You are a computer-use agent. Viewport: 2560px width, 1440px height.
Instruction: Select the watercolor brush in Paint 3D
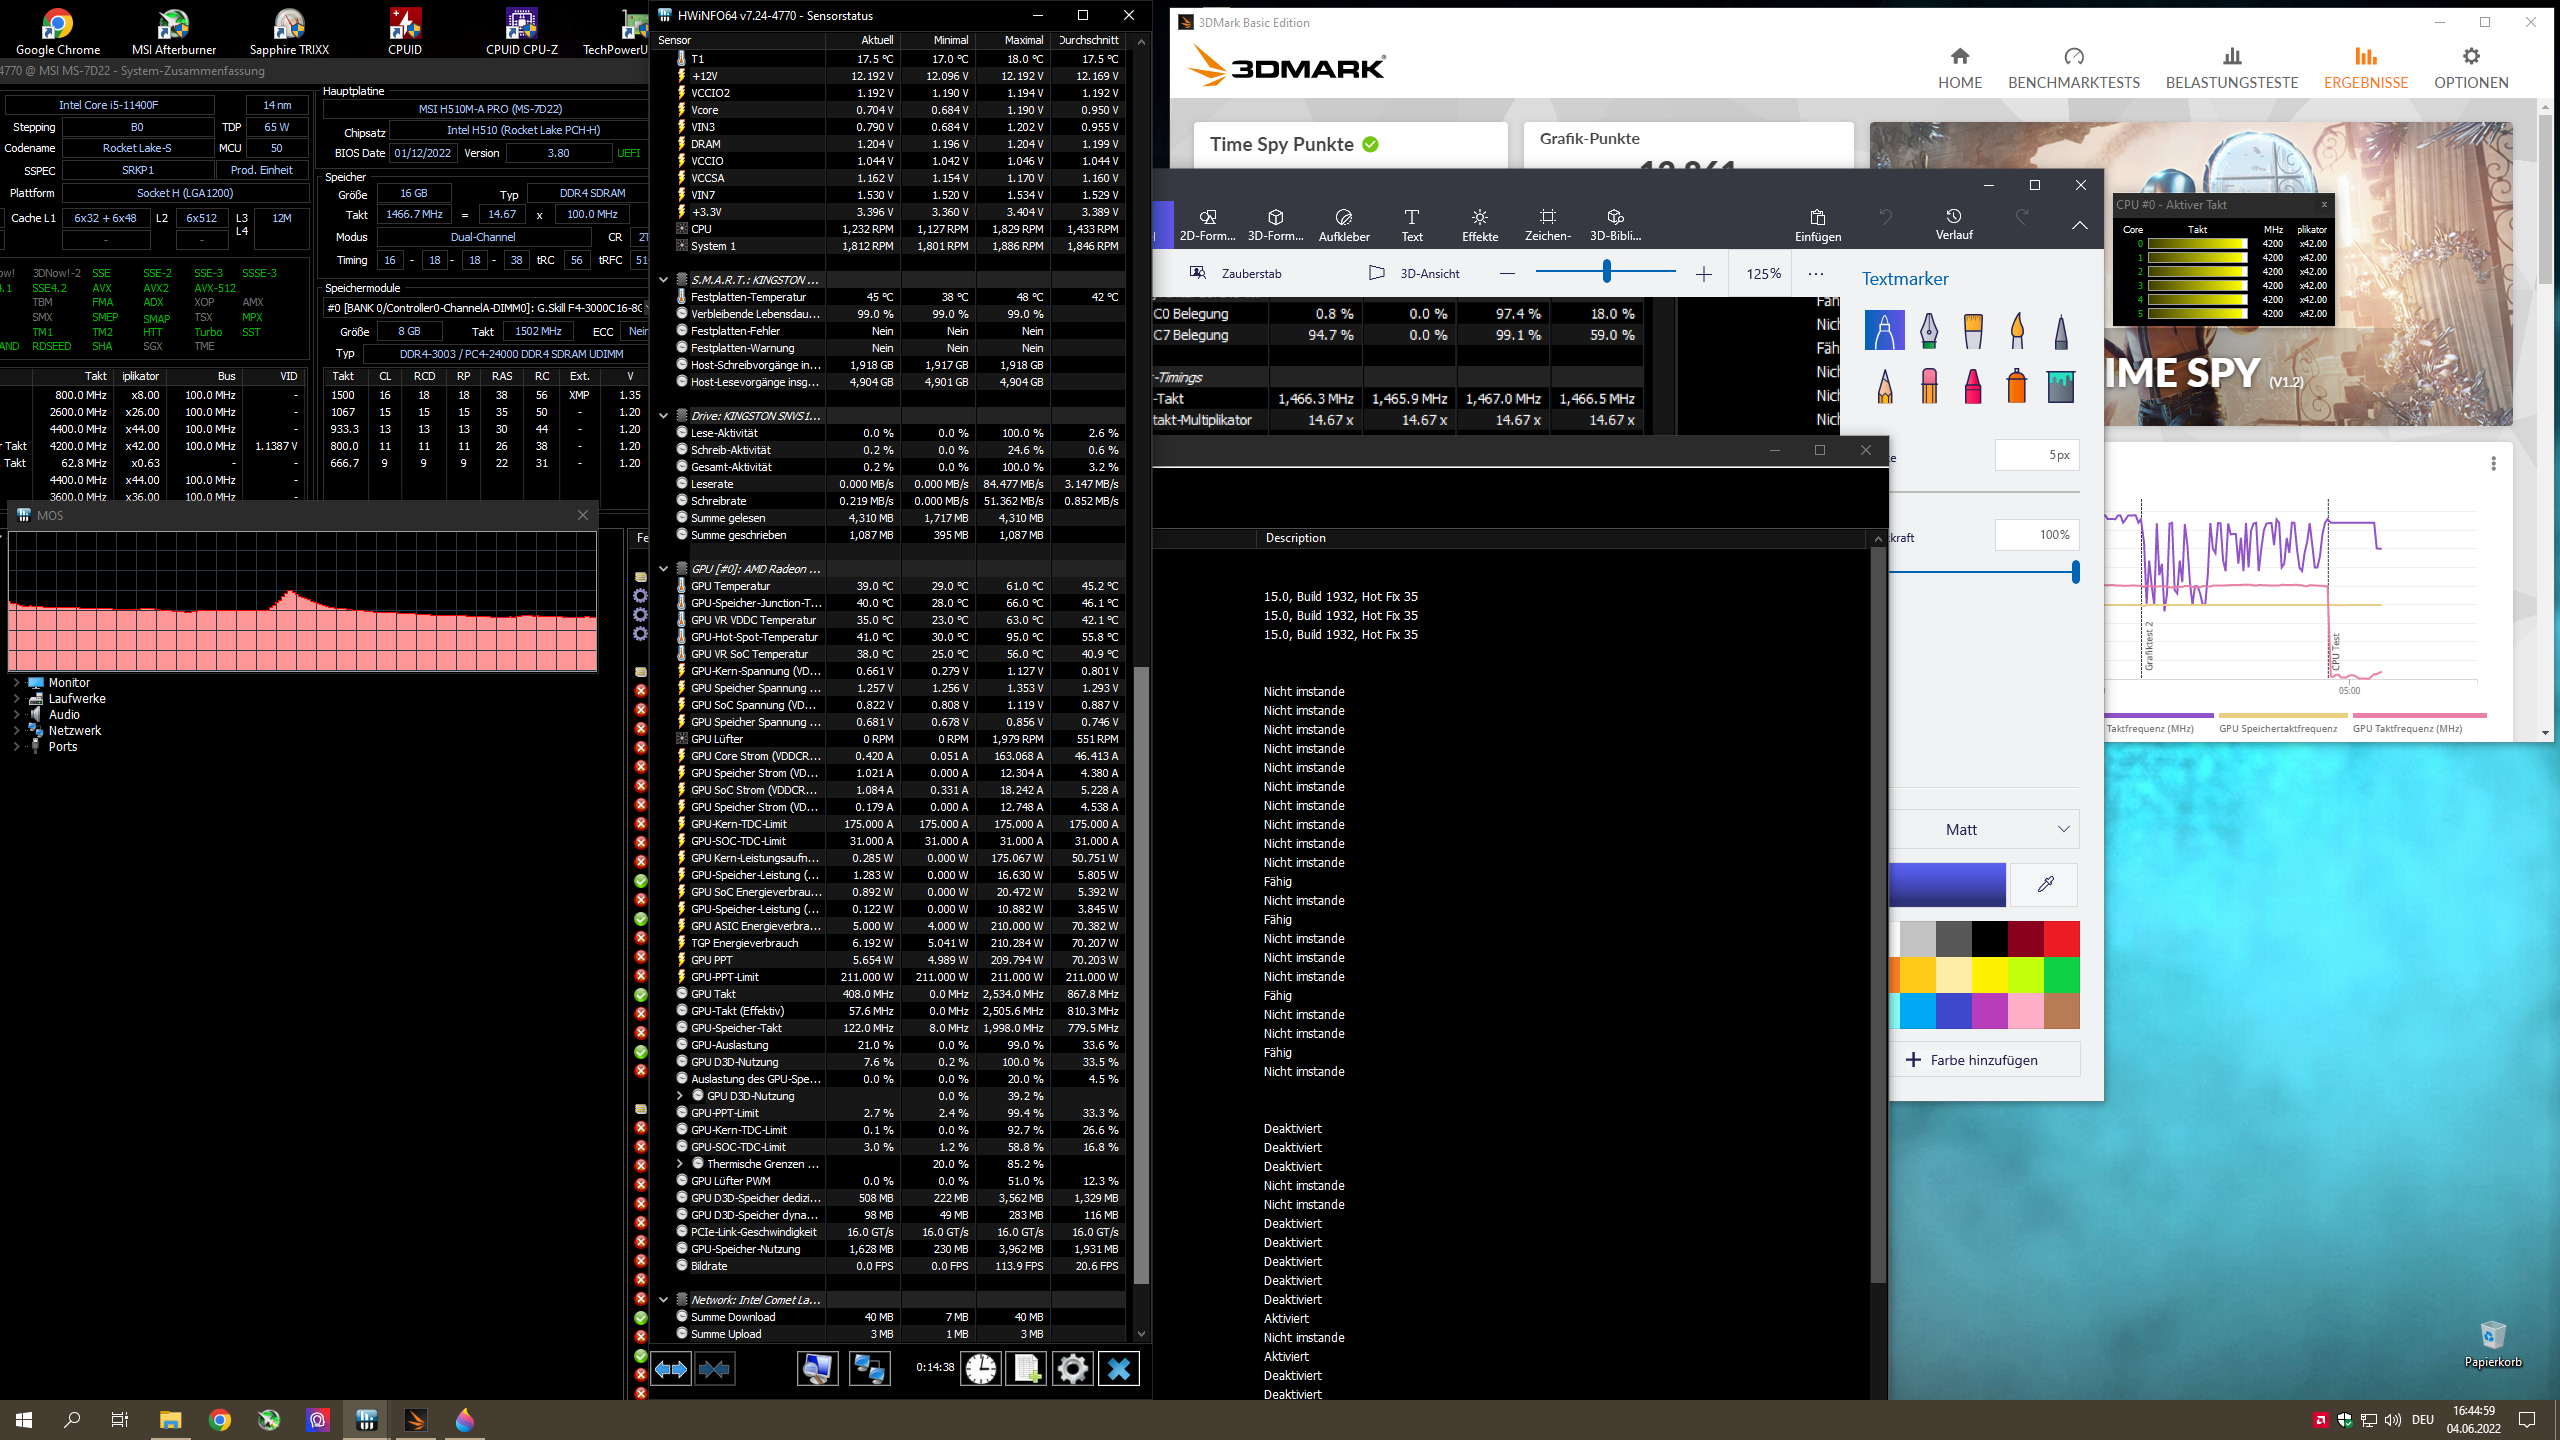2017,330
